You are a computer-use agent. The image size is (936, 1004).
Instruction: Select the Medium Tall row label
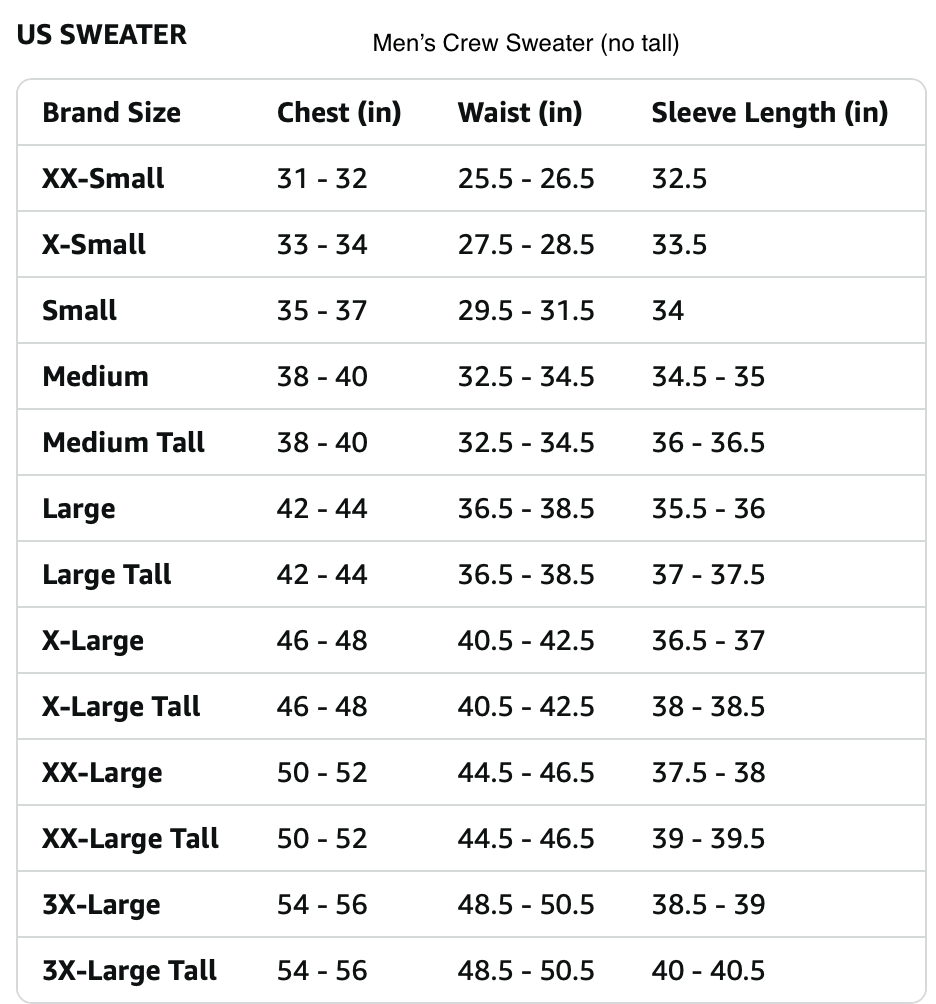(123, 443)
